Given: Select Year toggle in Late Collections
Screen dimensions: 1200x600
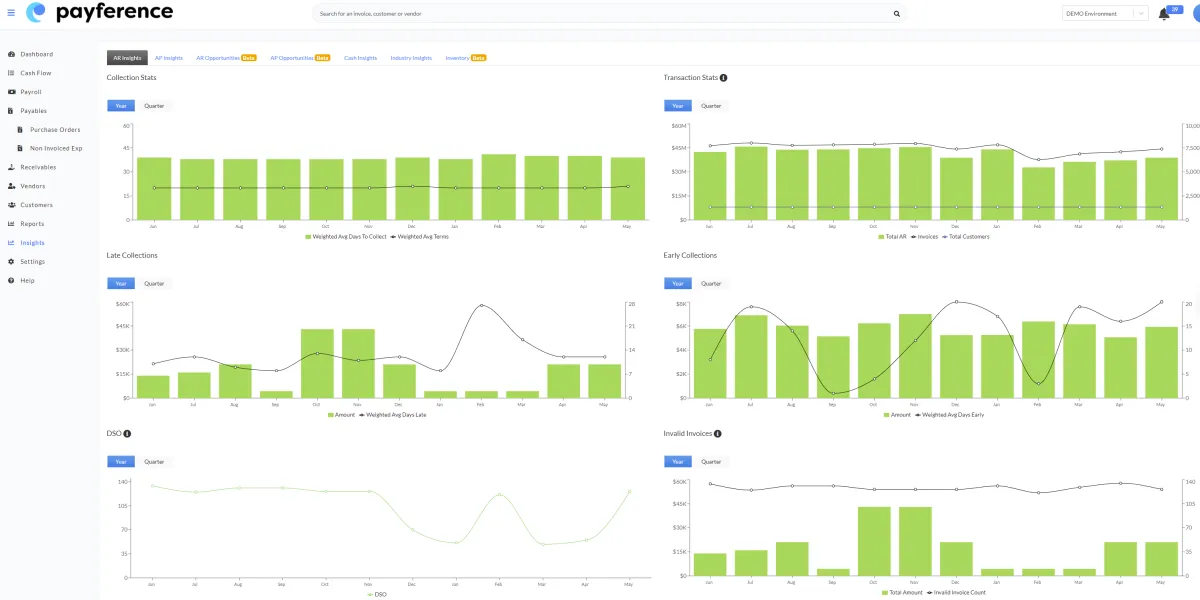Looking at the screenshot, I should [x=120, y=284].
